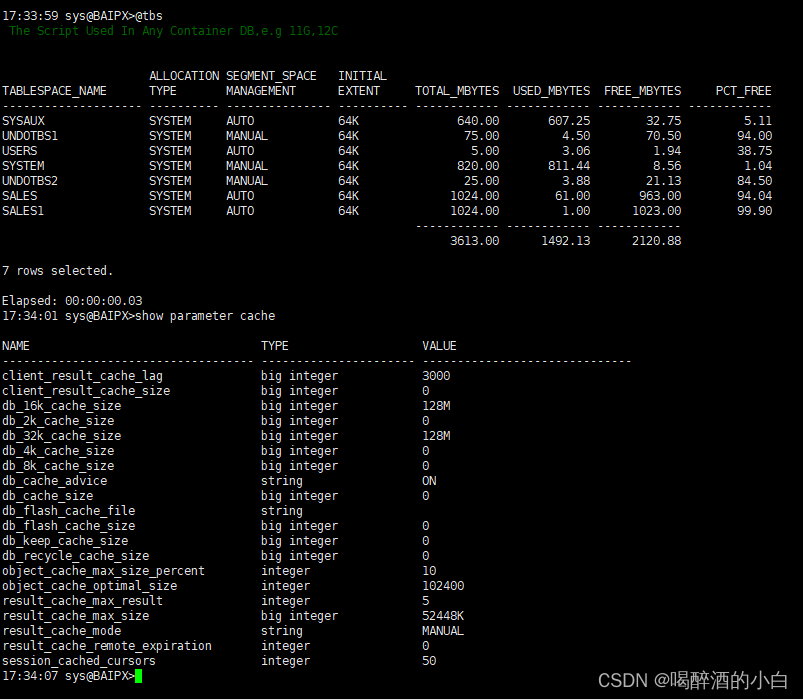Select parameter object_cache_optimal_size

(90, 586)
